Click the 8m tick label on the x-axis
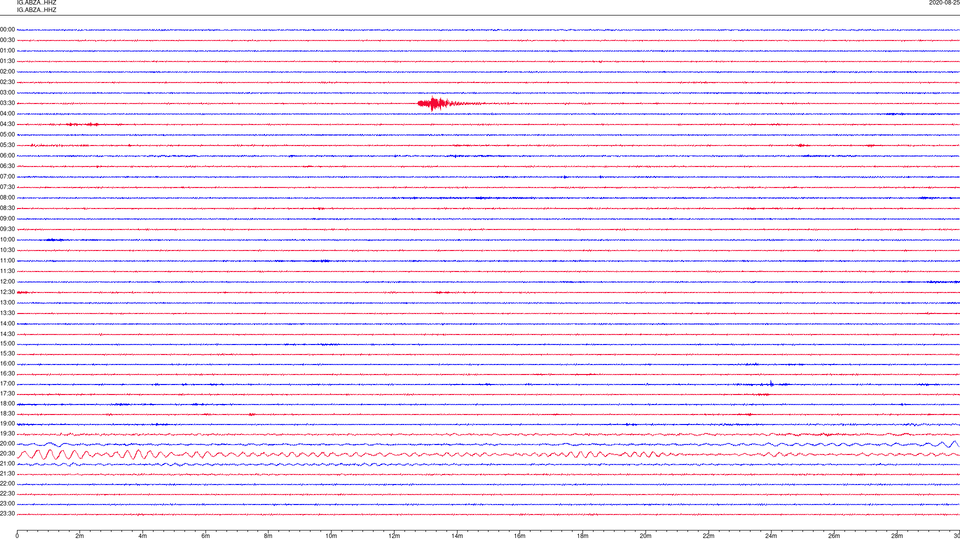 [268, 536]
